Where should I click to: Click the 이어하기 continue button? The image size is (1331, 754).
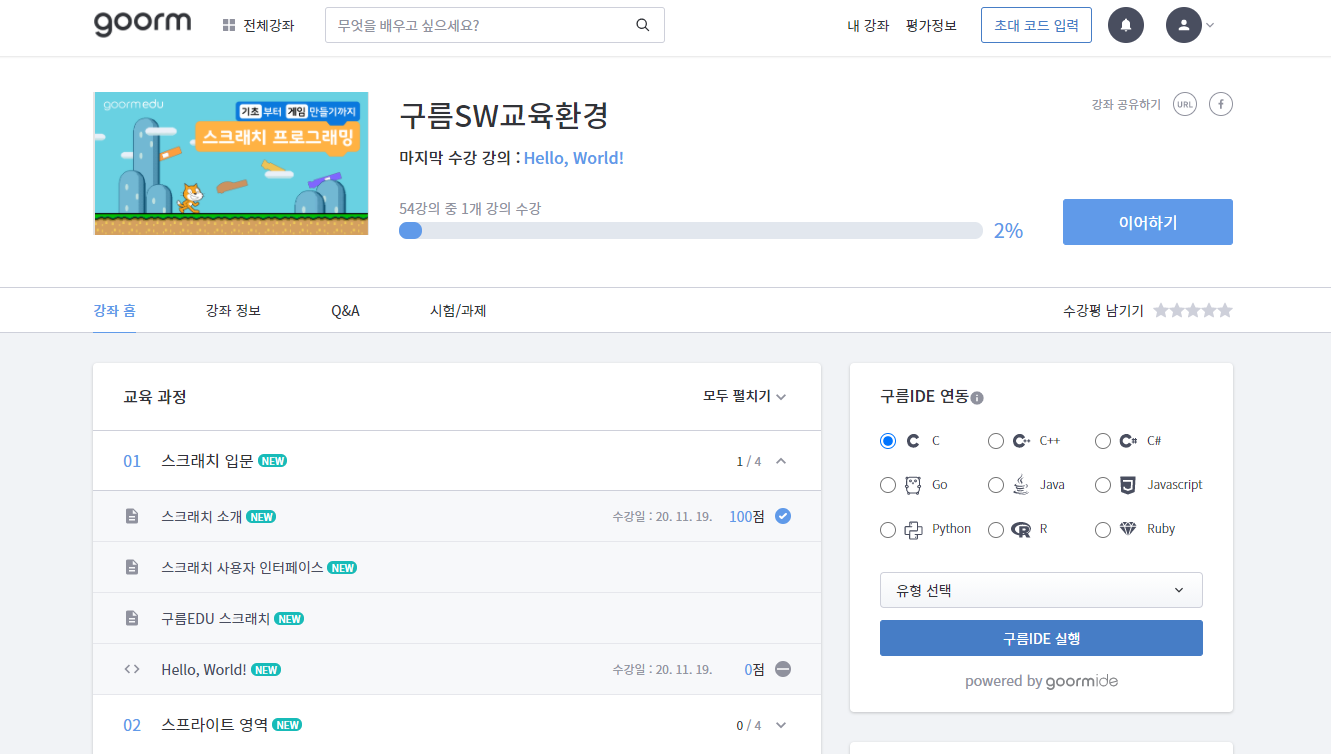coord(1148,222)
